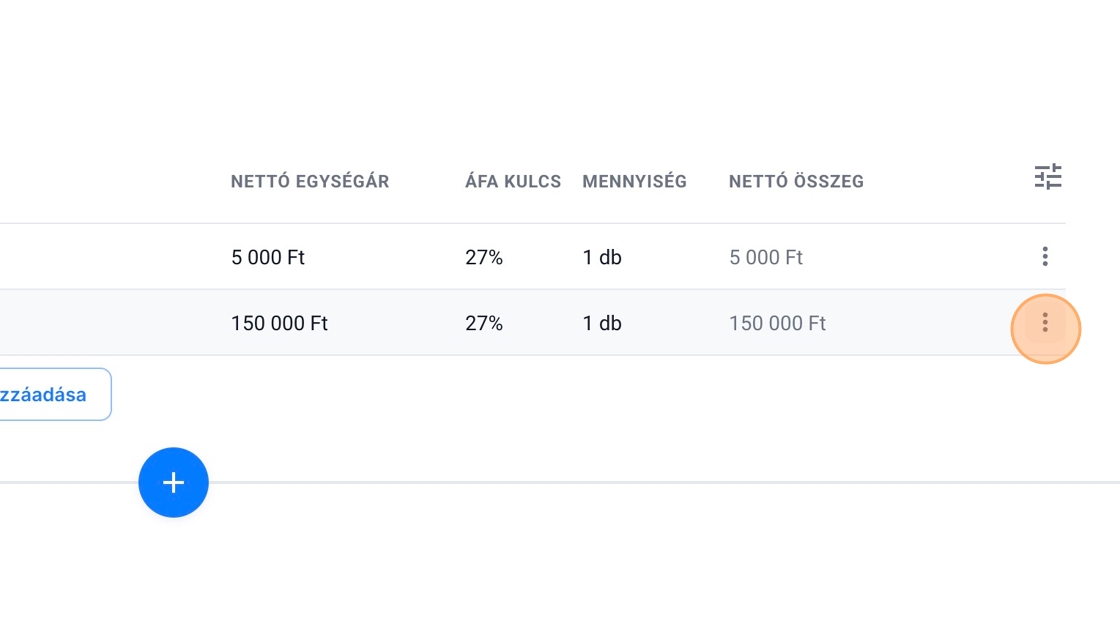Click the ÁFA KULCS column header
The width and height of the screenshot is (1120, 626).
point(513,182)
